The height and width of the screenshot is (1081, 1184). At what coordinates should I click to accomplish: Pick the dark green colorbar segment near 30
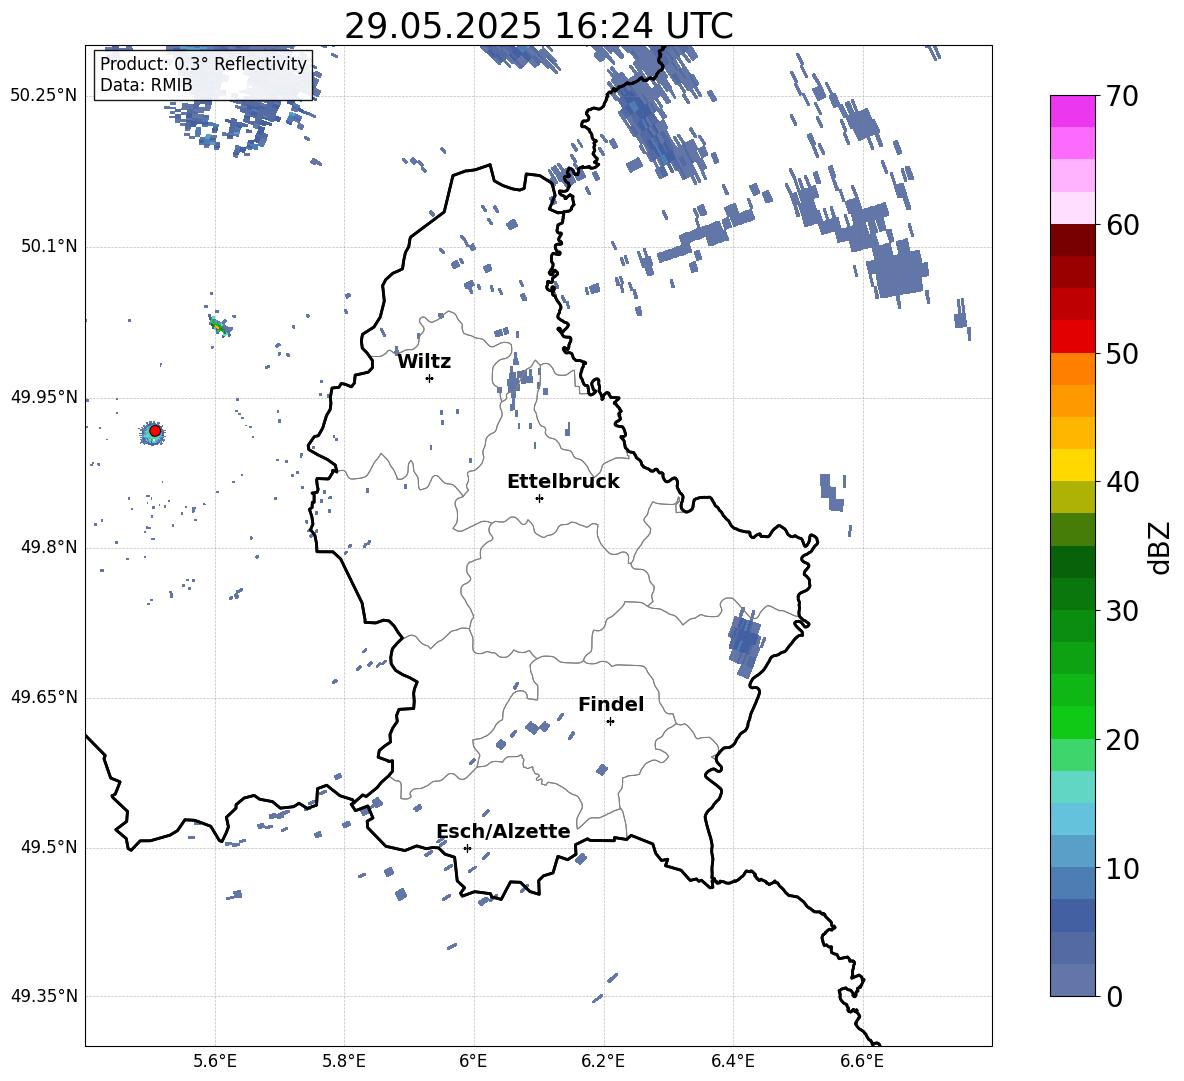tap(1073, 593)
